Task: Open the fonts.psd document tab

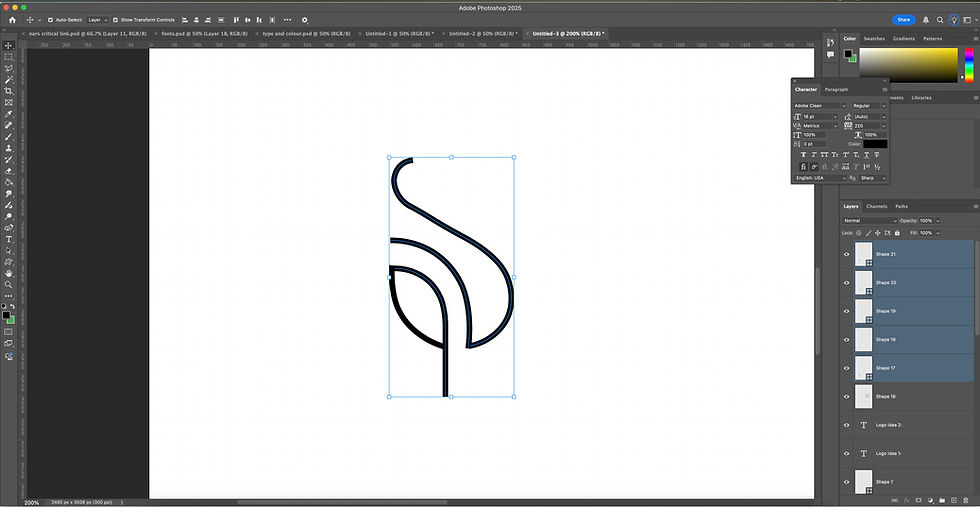Action: 204,33
